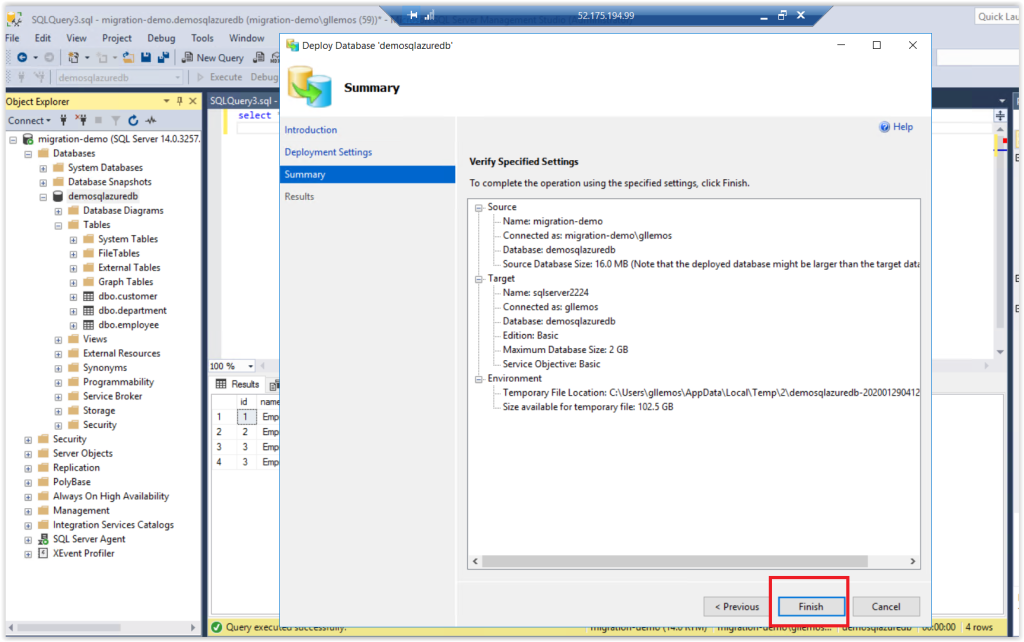This screenshot has height=642, width=1024.
Task: Select the XEvent Profiler node
Action: pyautogui.click(x=84, y=553)
